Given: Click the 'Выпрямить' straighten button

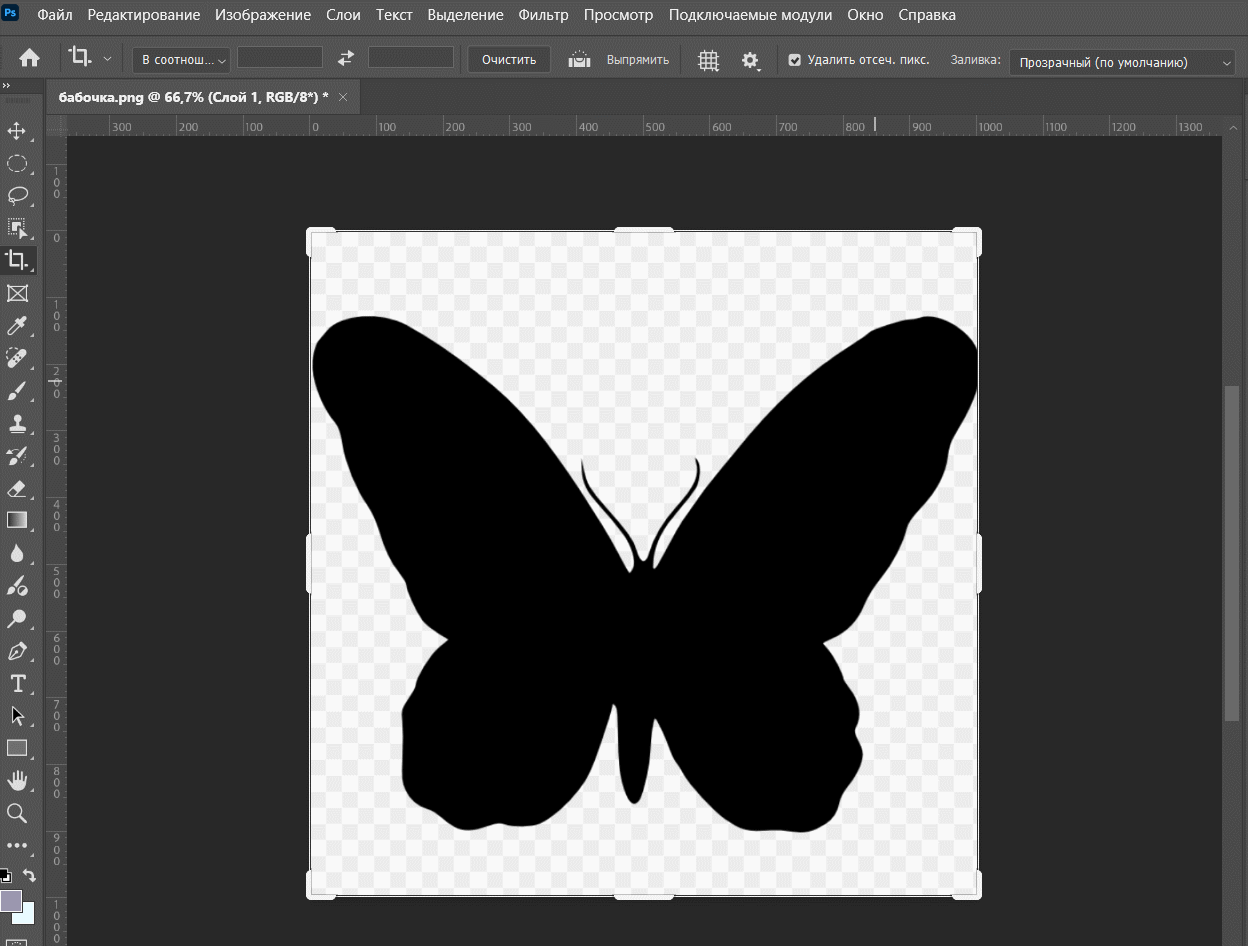Looking at the screenshot, I should tap(637, 60).
